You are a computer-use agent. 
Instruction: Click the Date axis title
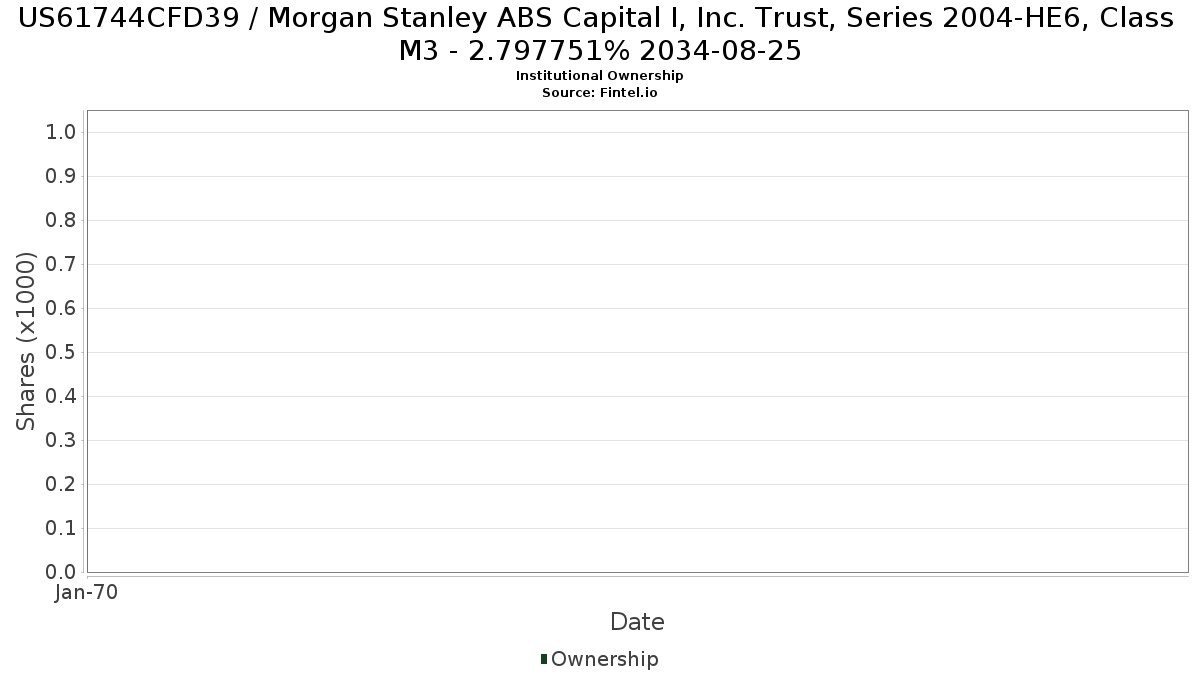point(637,622)
